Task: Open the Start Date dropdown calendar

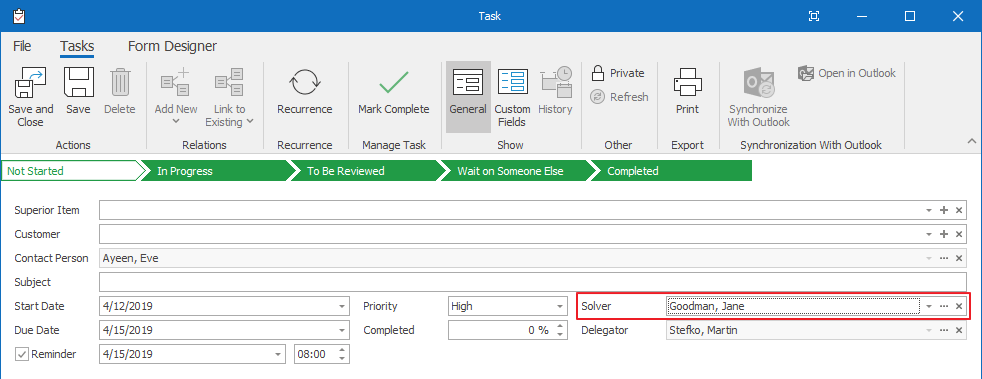Action: point(342,307)
